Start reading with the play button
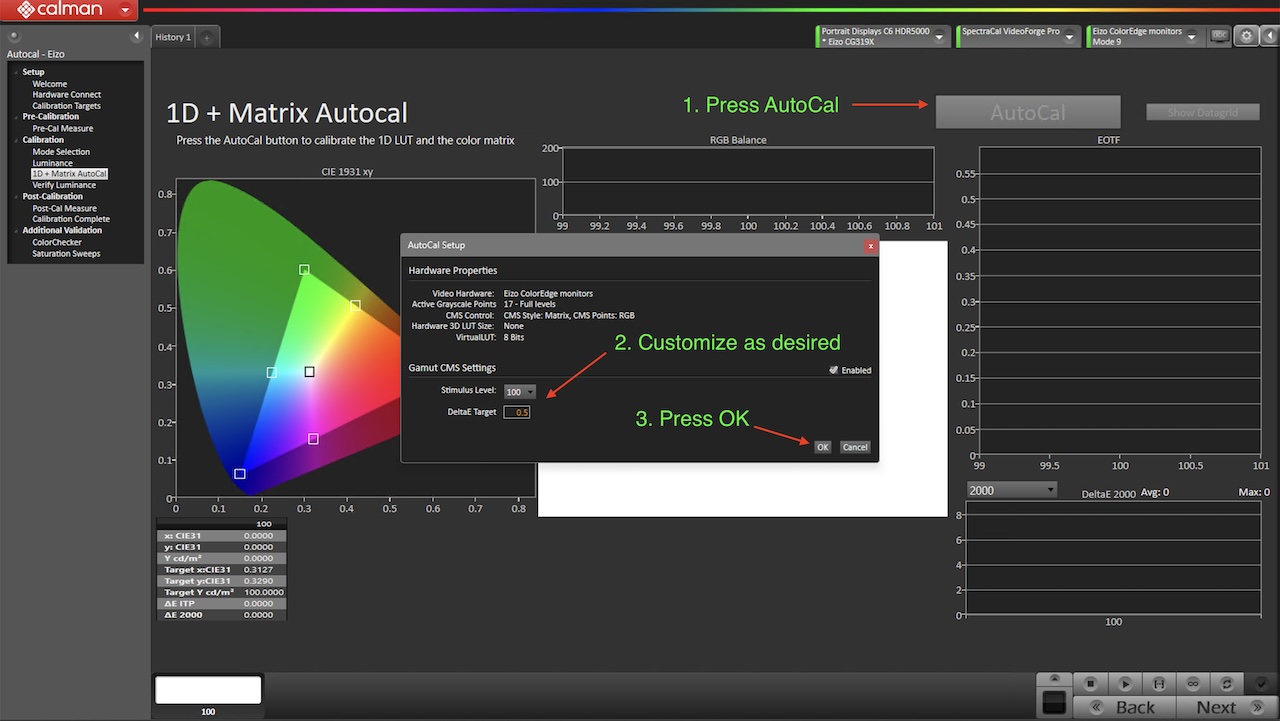 click(1125, 683)
